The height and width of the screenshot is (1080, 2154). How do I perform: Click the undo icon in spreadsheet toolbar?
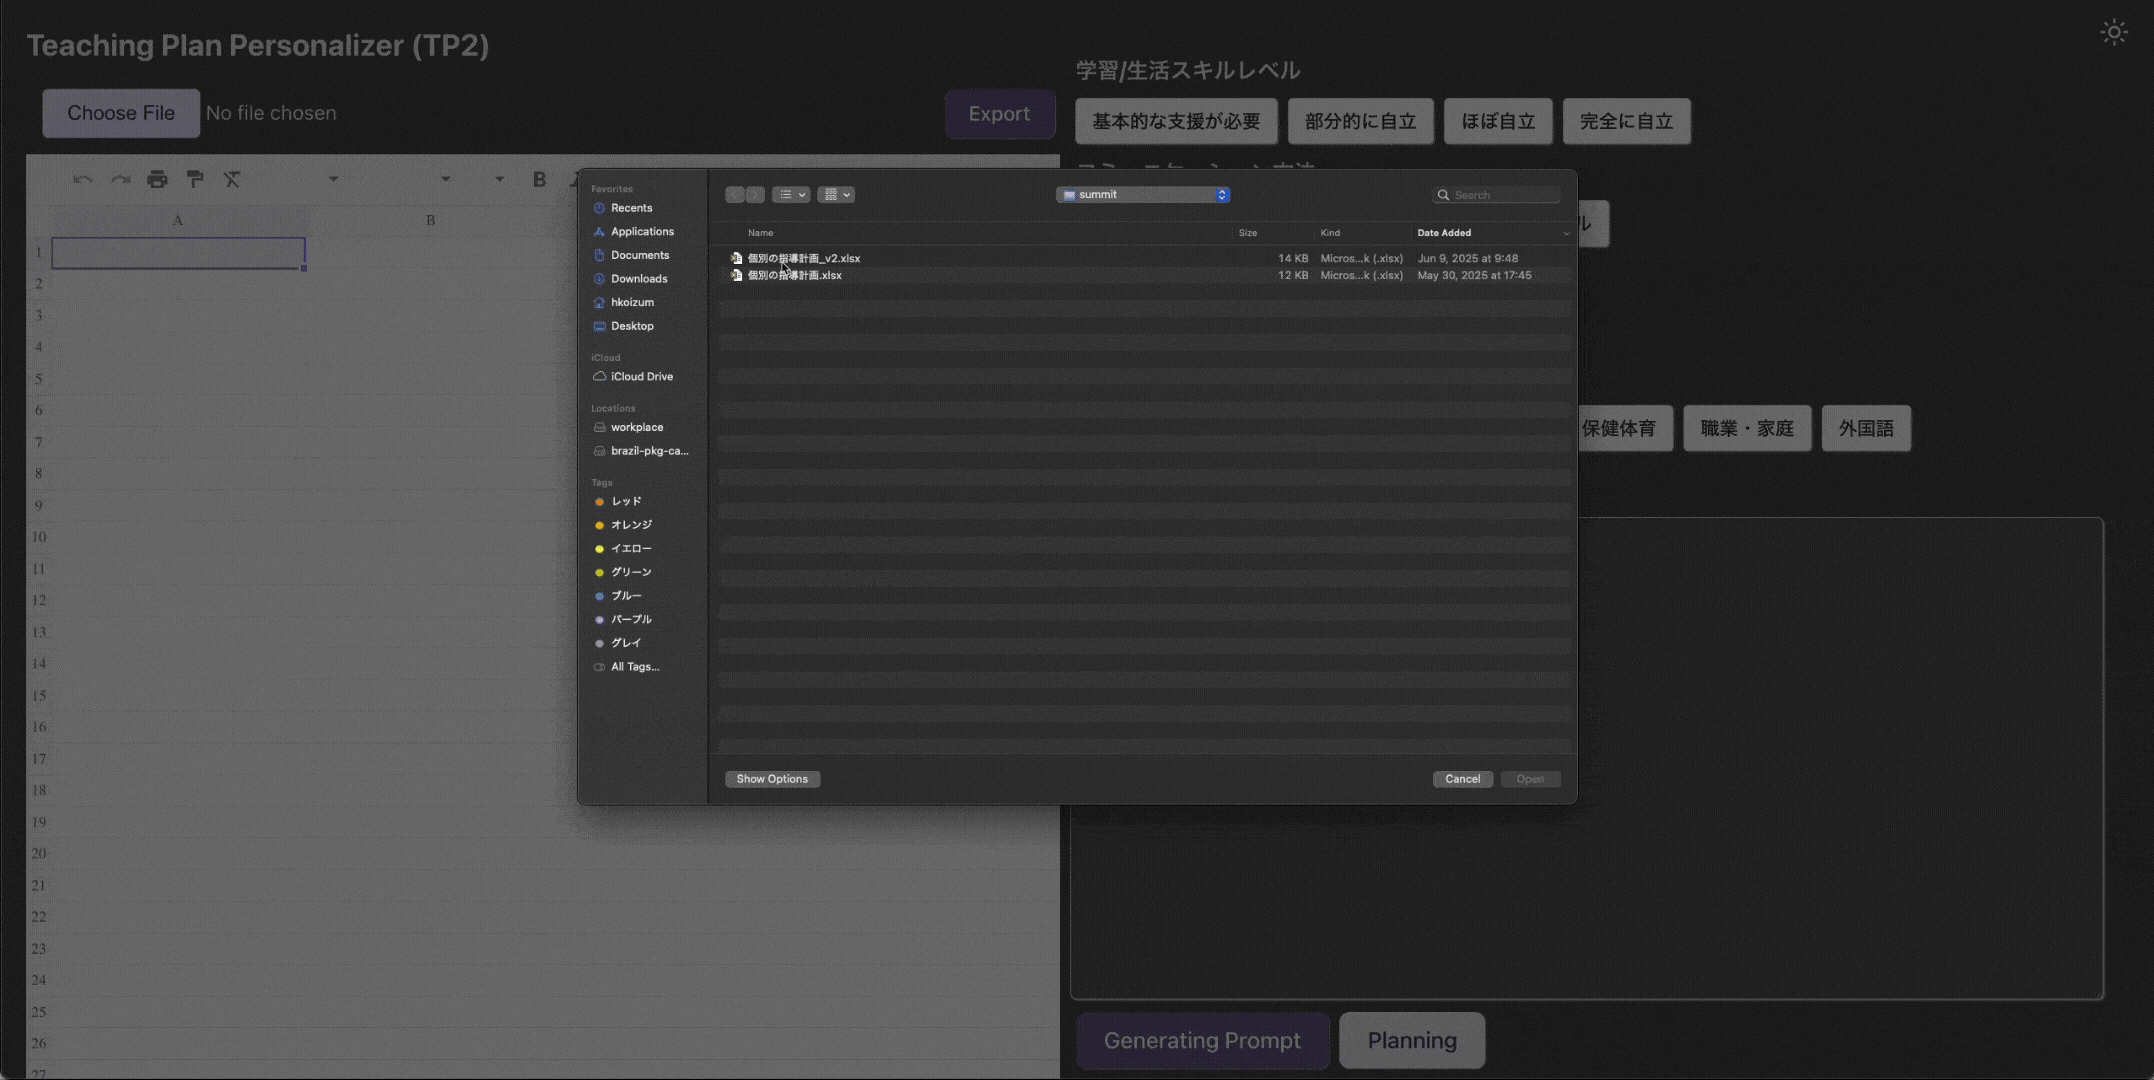pyautogui.click(x=83, y=179)
